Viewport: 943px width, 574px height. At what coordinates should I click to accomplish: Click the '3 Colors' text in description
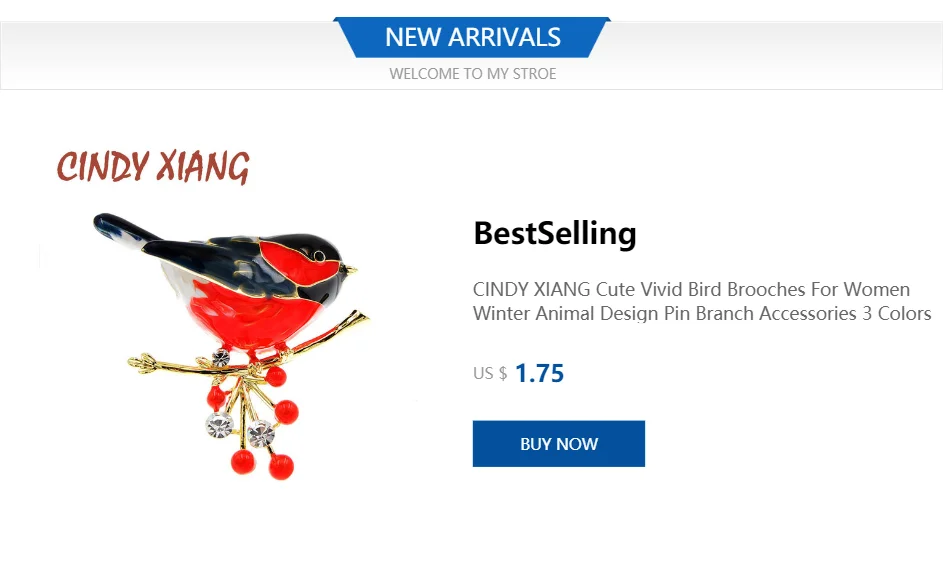pos(897,313)
